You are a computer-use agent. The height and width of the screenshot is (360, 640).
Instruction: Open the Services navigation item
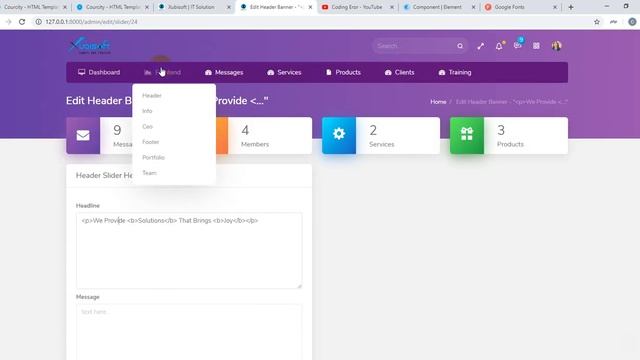(284, 72)
